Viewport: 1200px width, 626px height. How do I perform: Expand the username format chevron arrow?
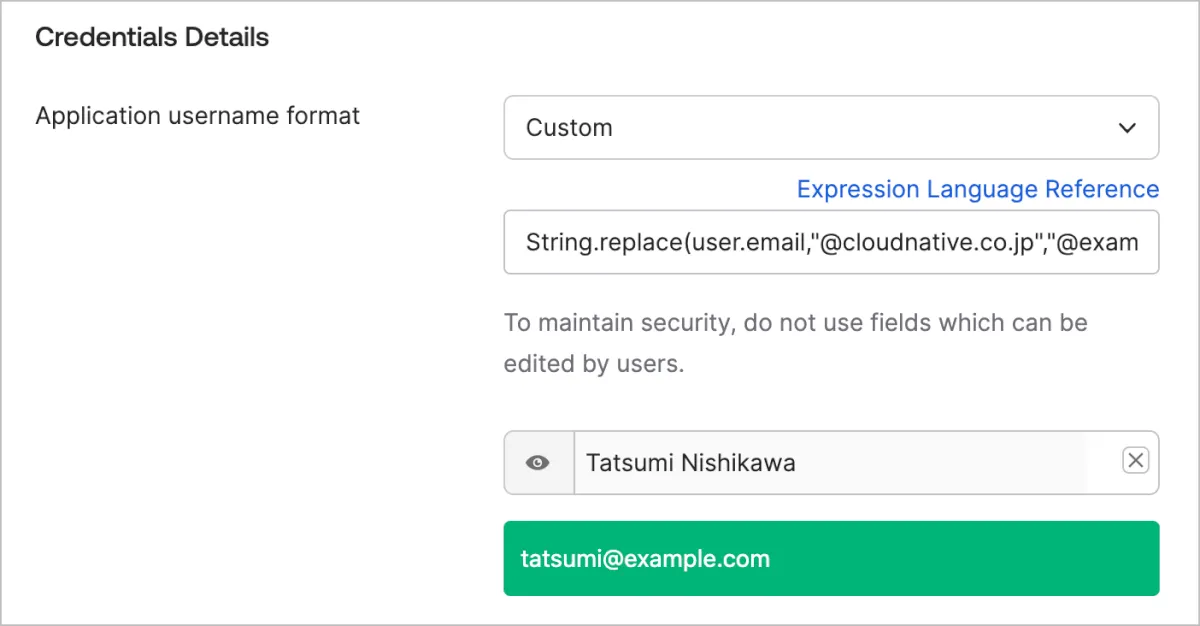pos(1127,128)
